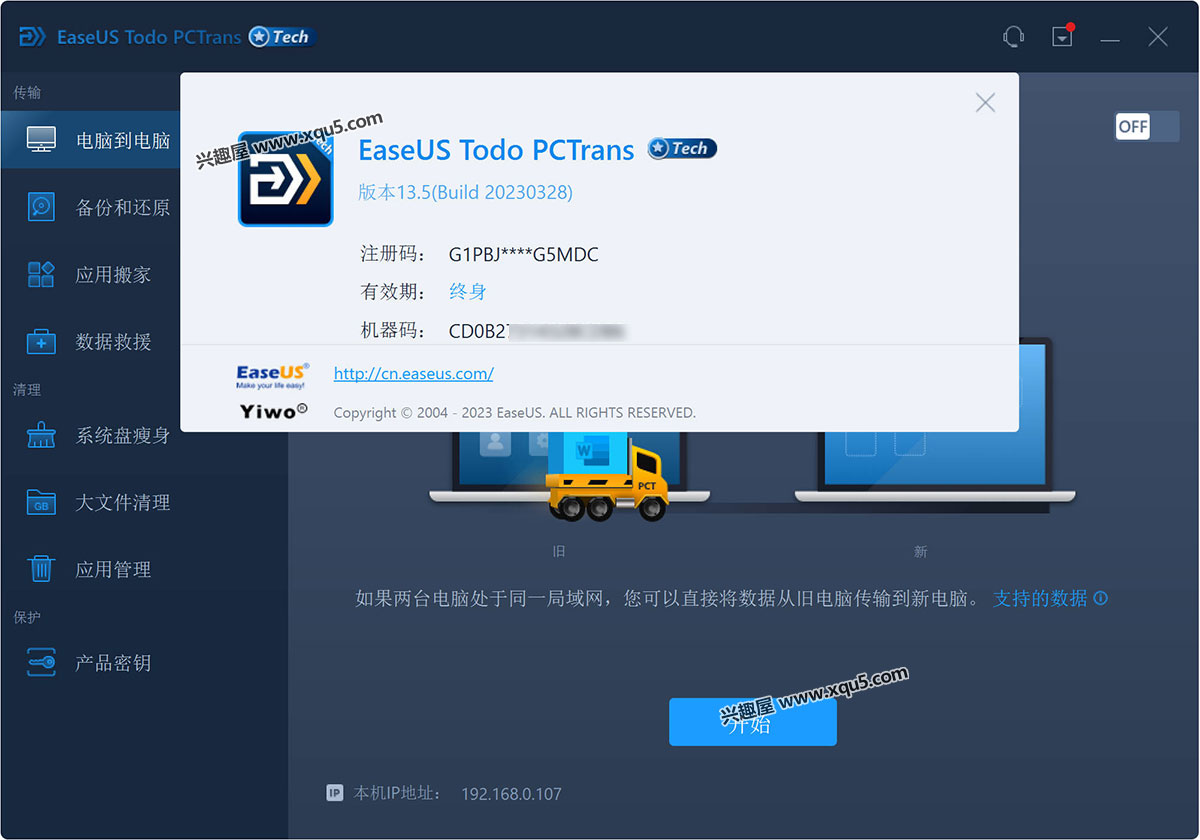1200x840 pixels.
Task: Click the trash bin icon beside 应用管理
Action: coord(41,569)
